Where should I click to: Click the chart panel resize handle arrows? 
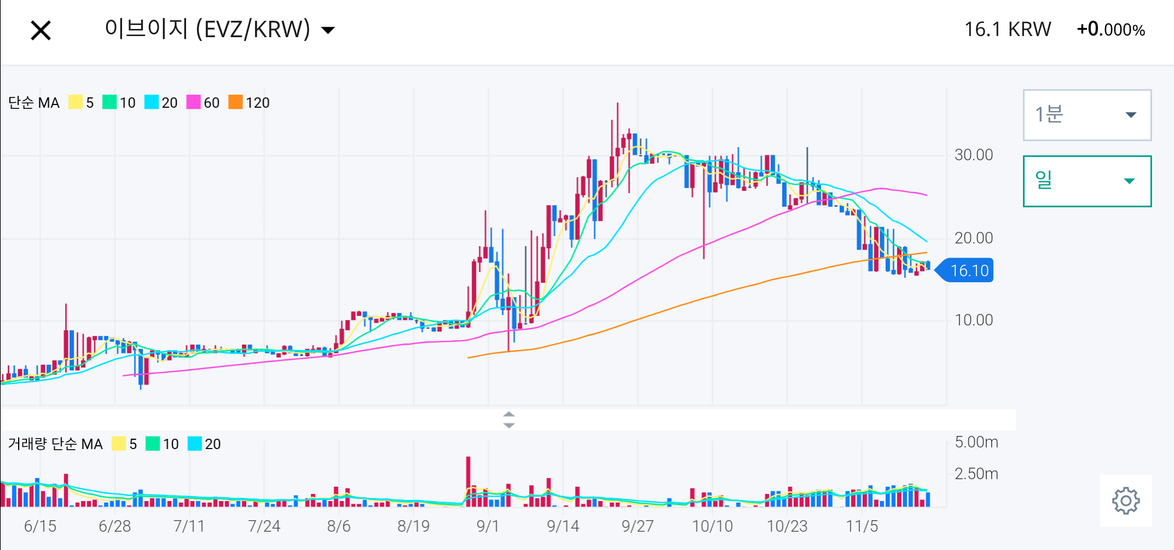pyautogui.click(x=508, y=419)
